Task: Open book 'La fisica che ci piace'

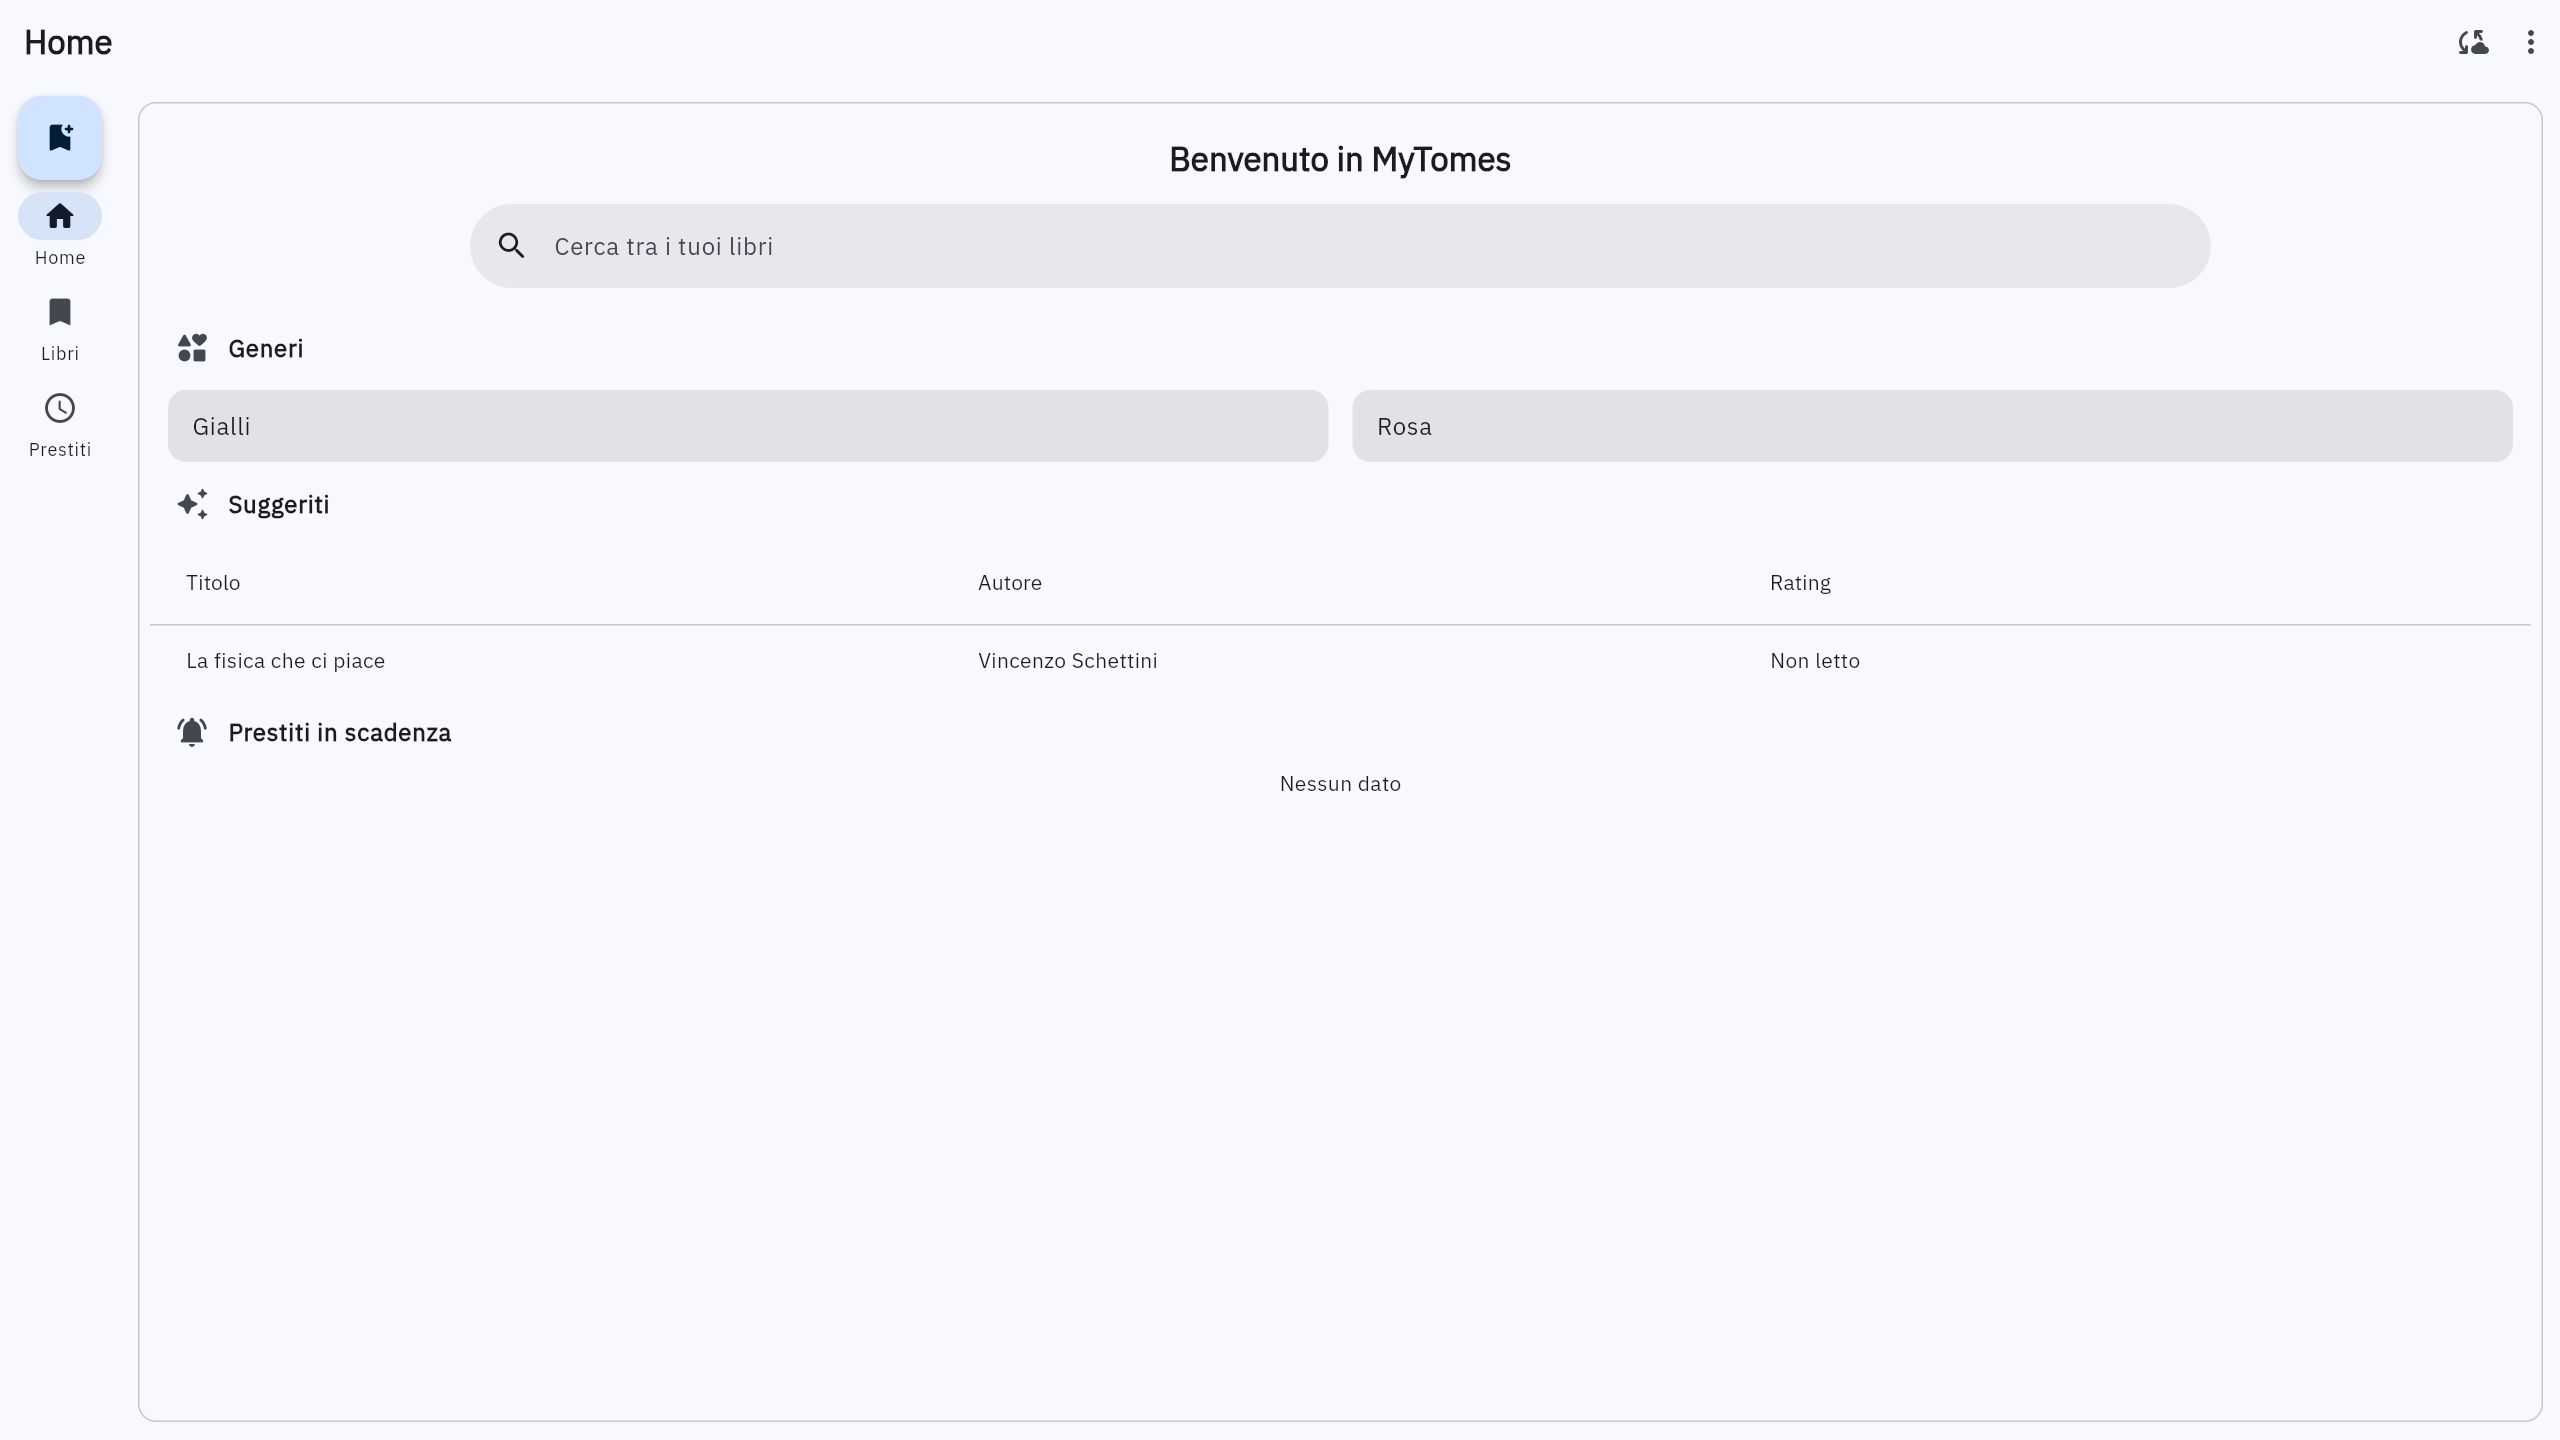Action: click(x=285, y=661)
